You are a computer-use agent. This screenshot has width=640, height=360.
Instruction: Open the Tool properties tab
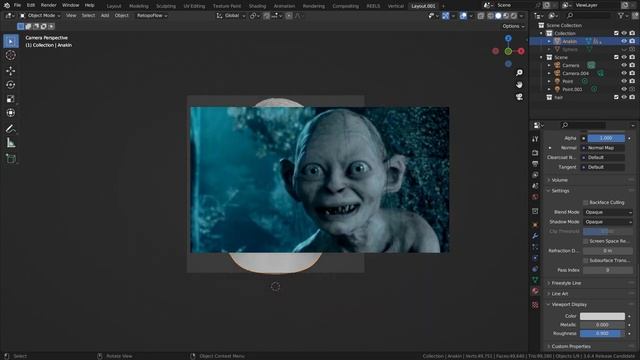point(535,139)
